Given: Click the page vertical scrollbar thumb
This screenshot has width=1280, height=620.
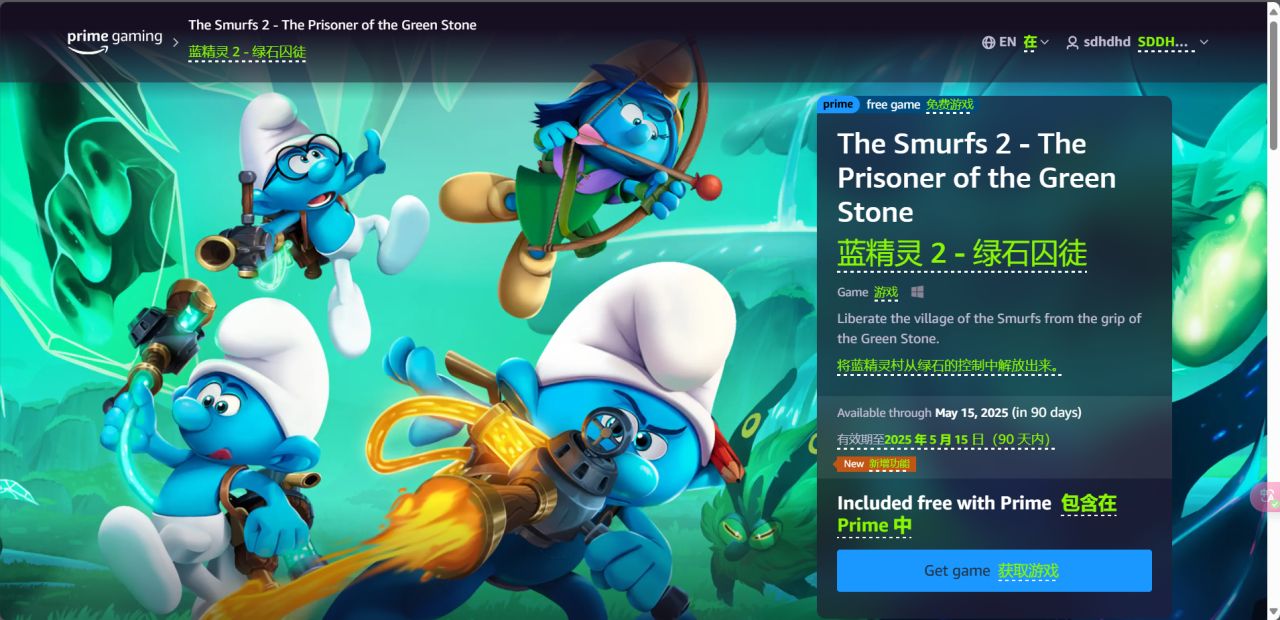Looking at the screenshot, I should tap(1273, 84).
